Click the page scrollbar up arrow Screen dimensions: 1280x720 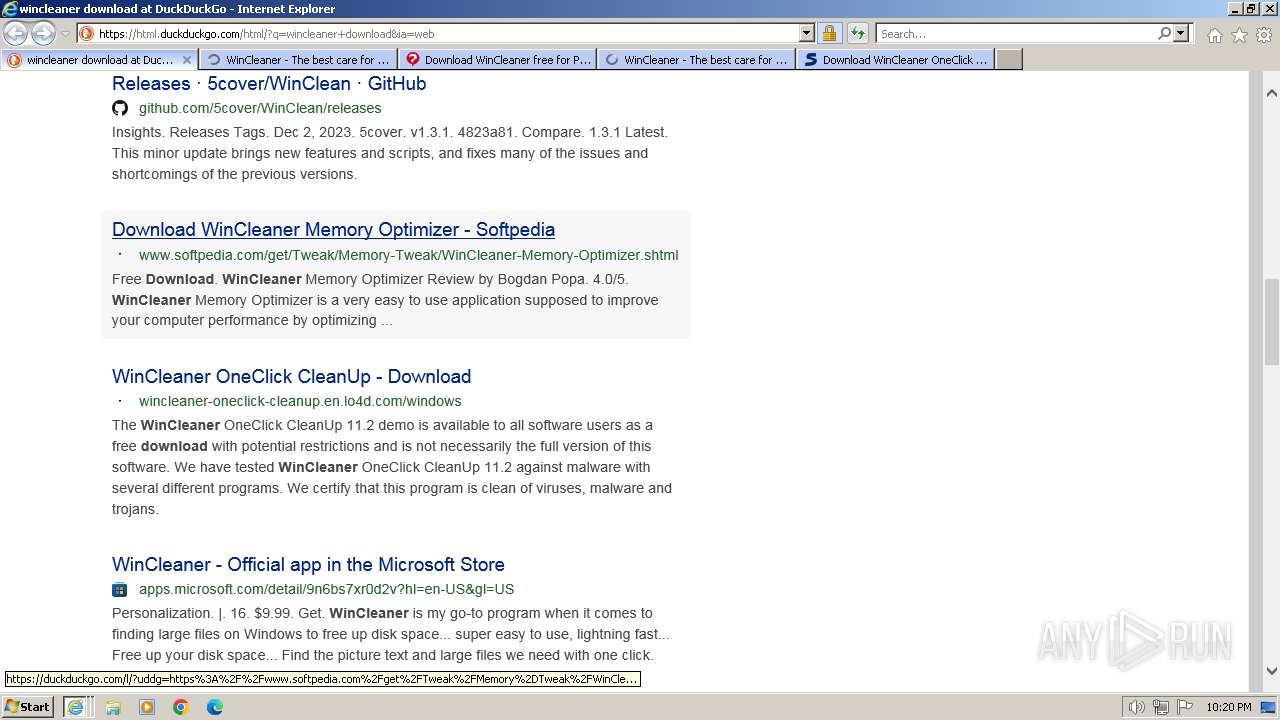click(x=1272, y=93)
